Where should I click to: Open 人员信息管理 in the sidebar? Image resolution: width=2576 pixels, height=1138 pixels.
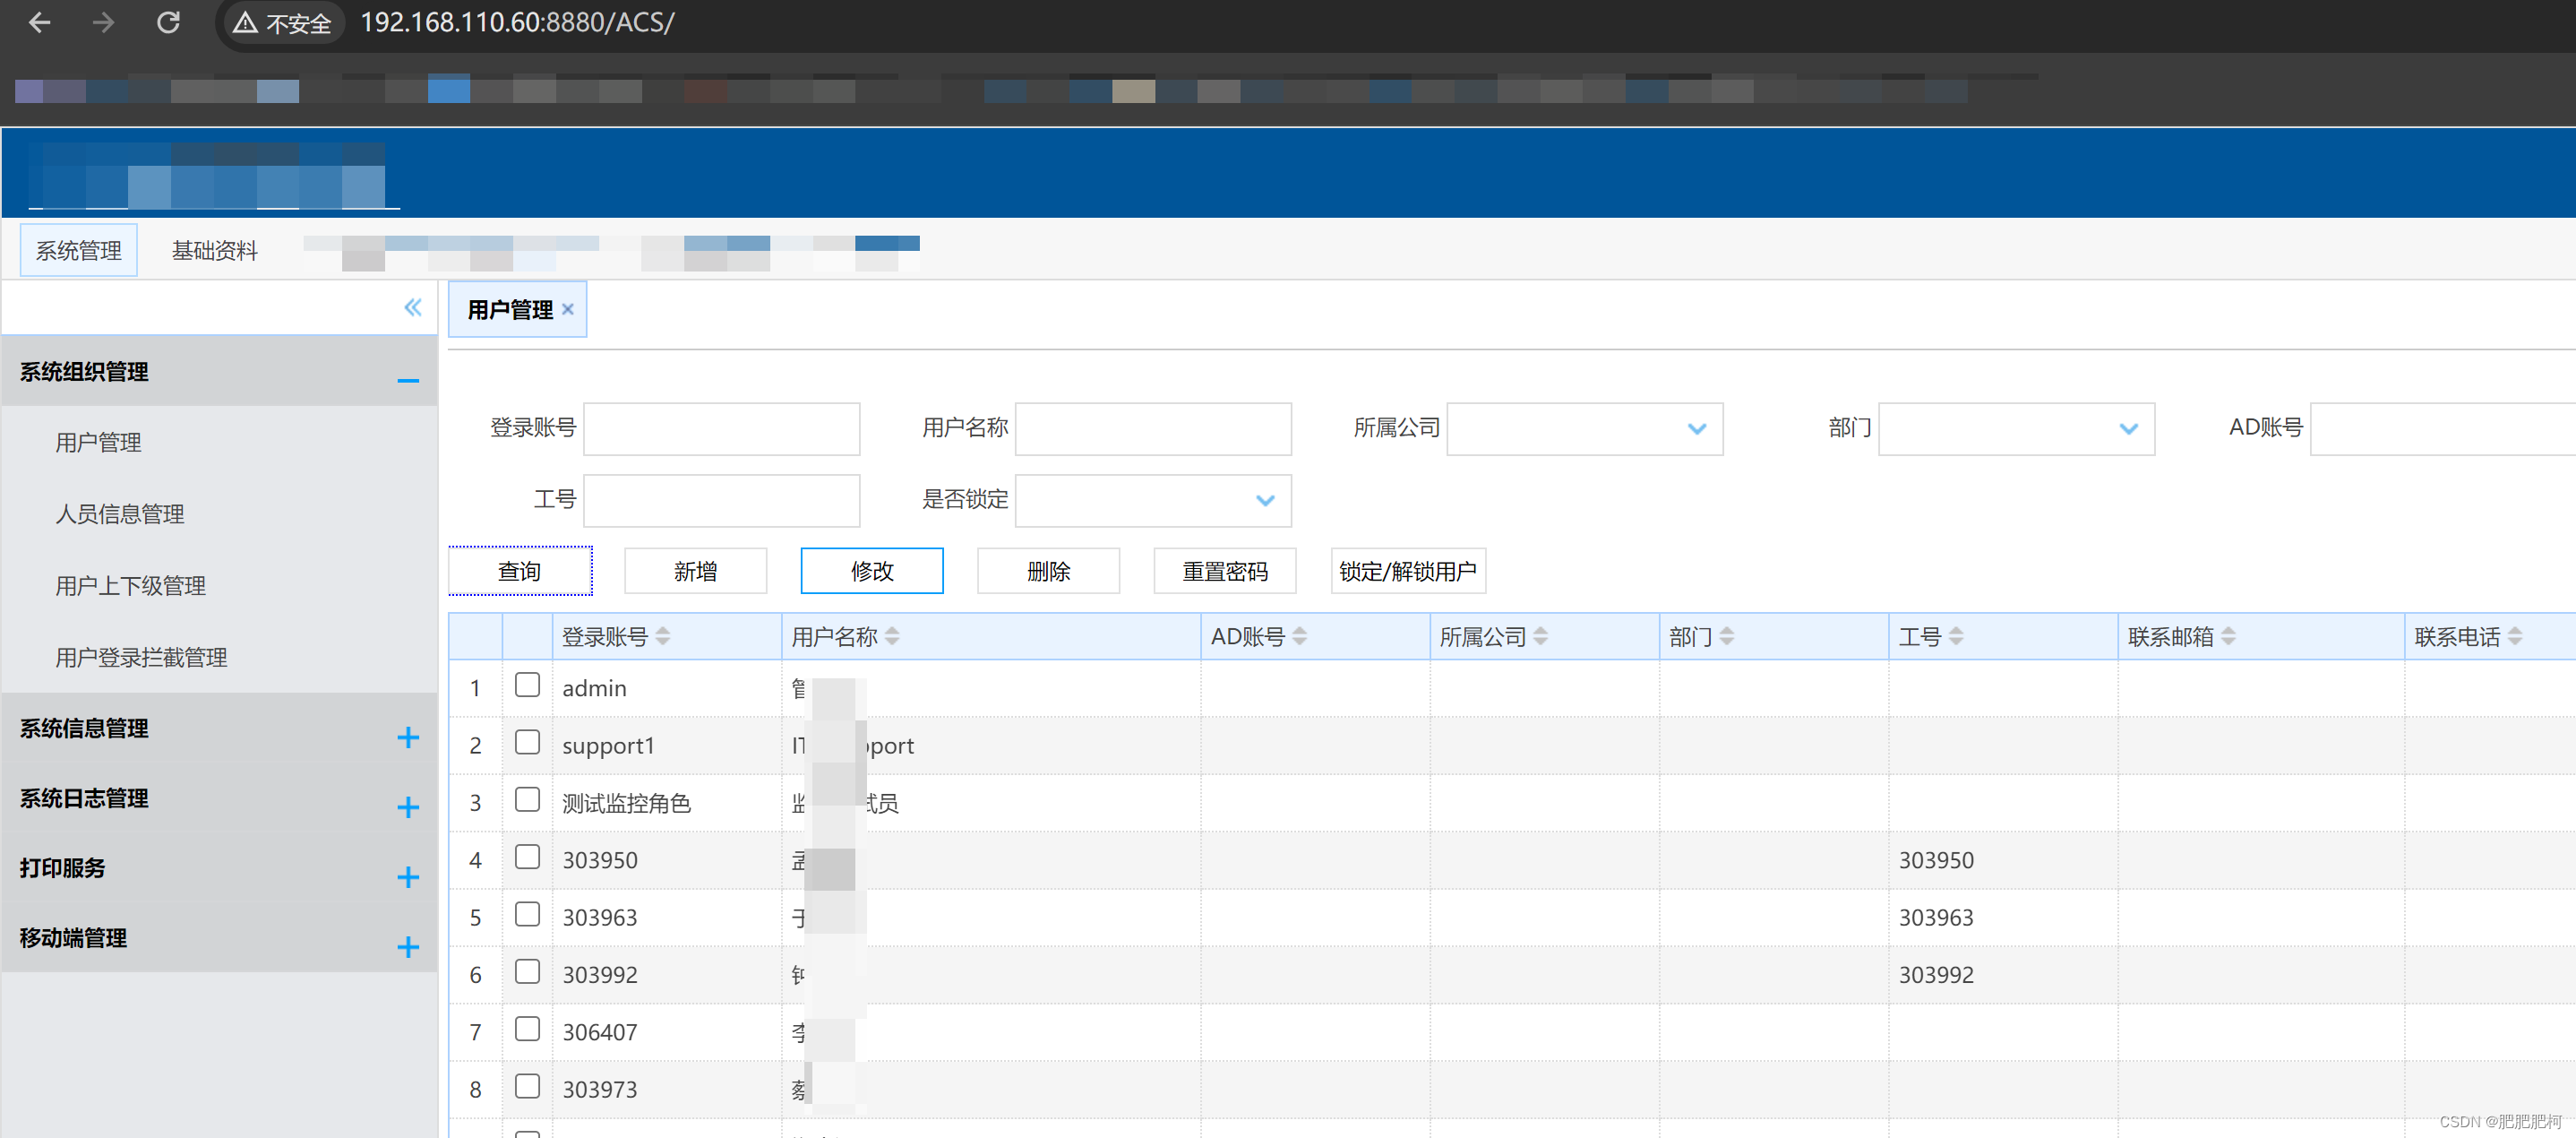[120, 514]
